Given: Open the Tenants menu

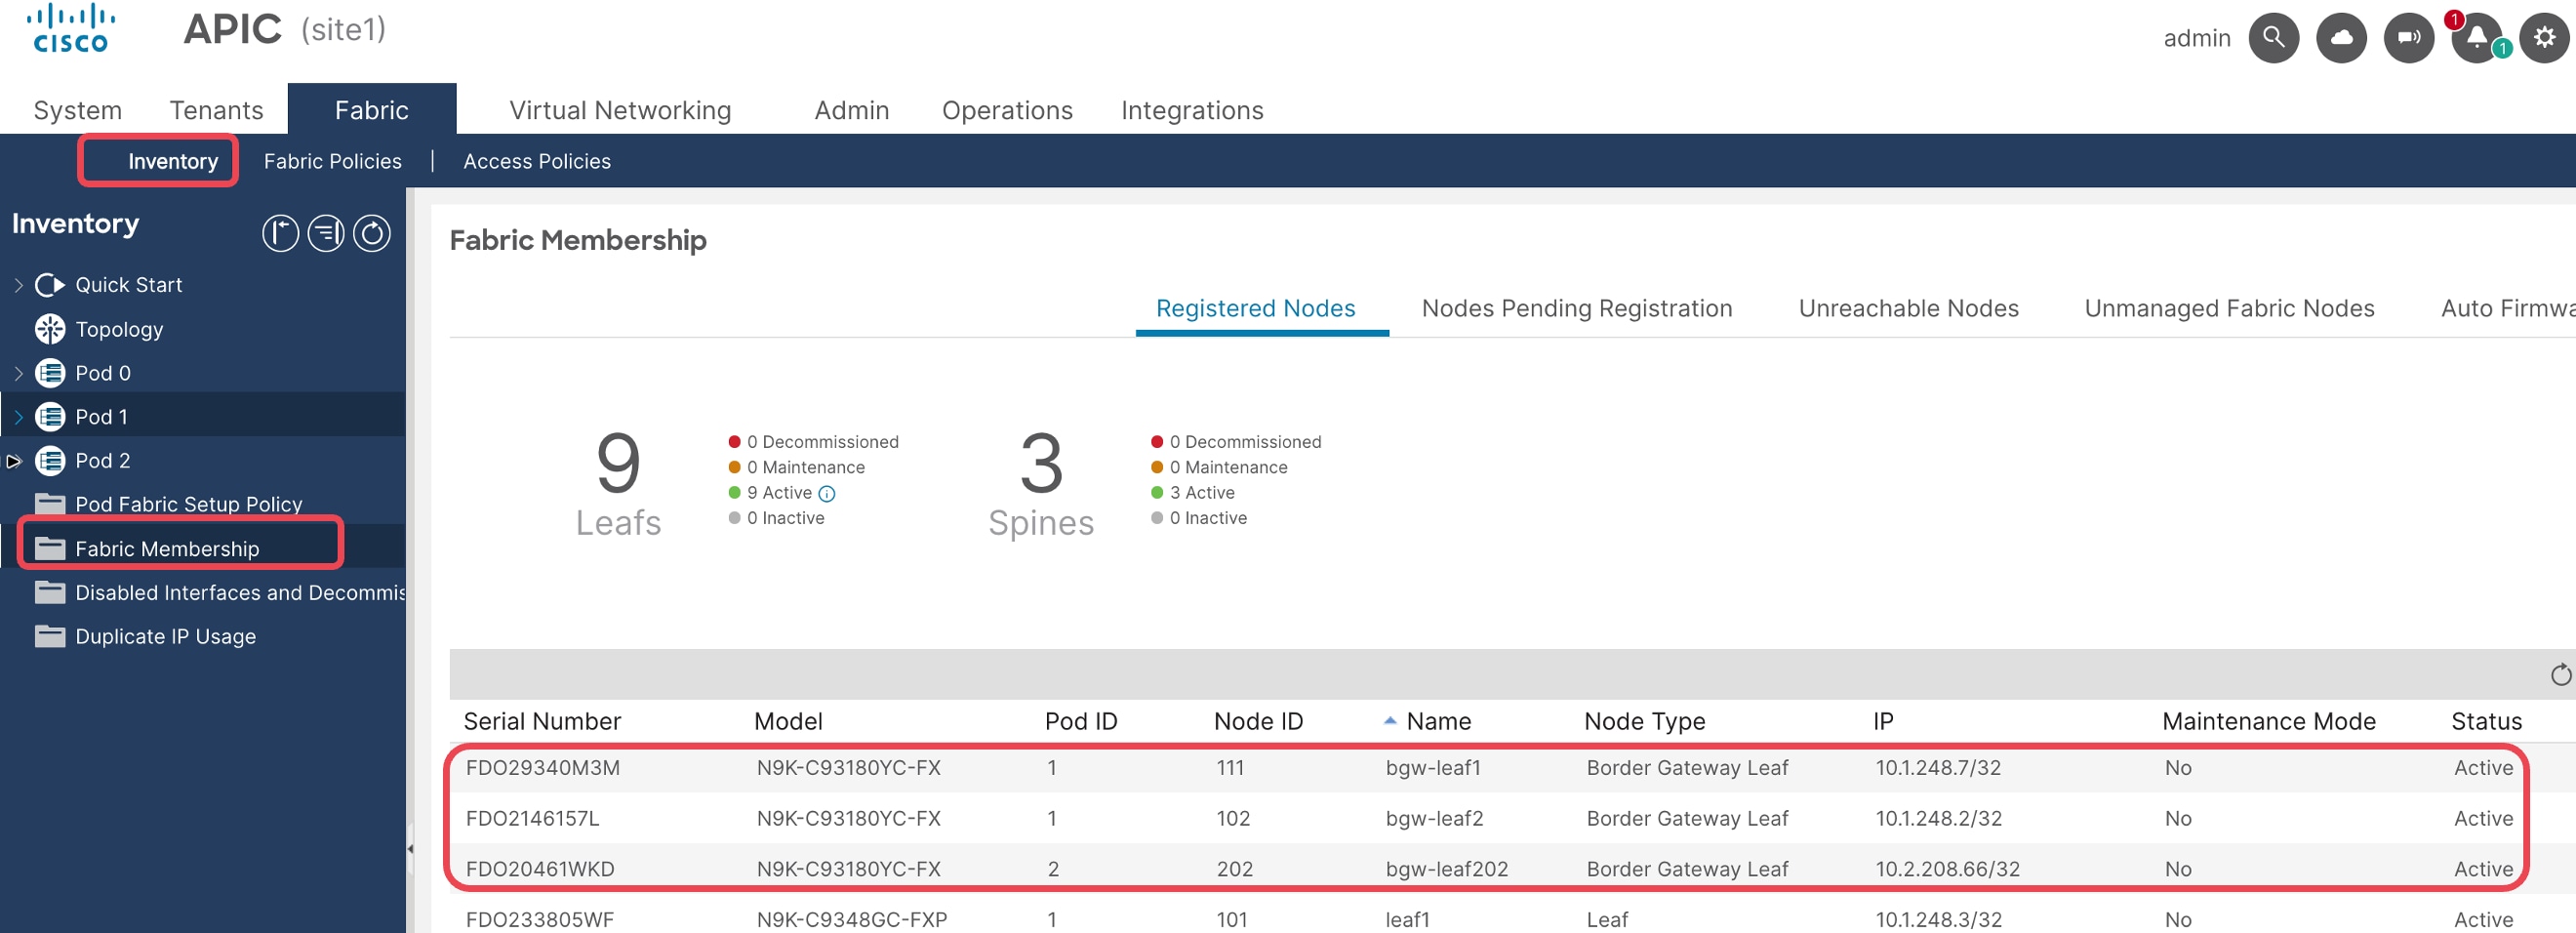Looking at the screenshot, I should point(216,110).
